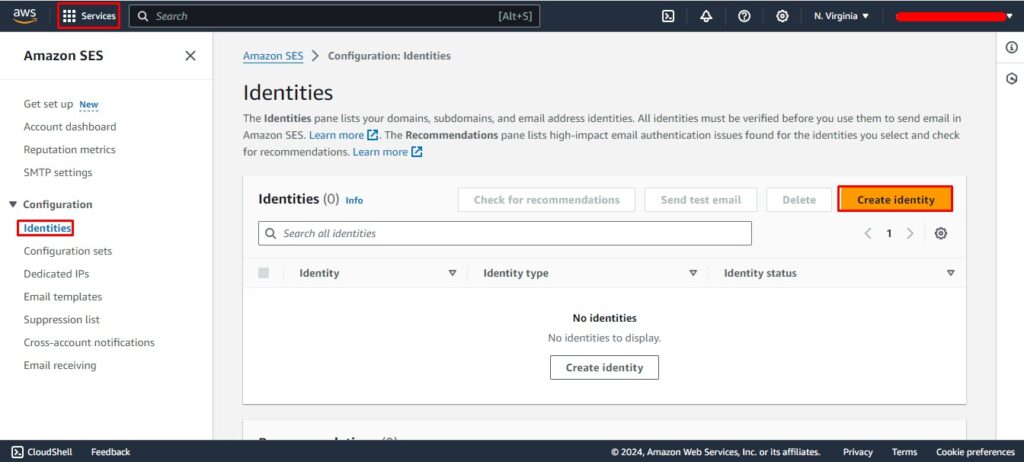Open the right-side tutorials panel icon
1024x462 pixels.
tap(1012, 79)
